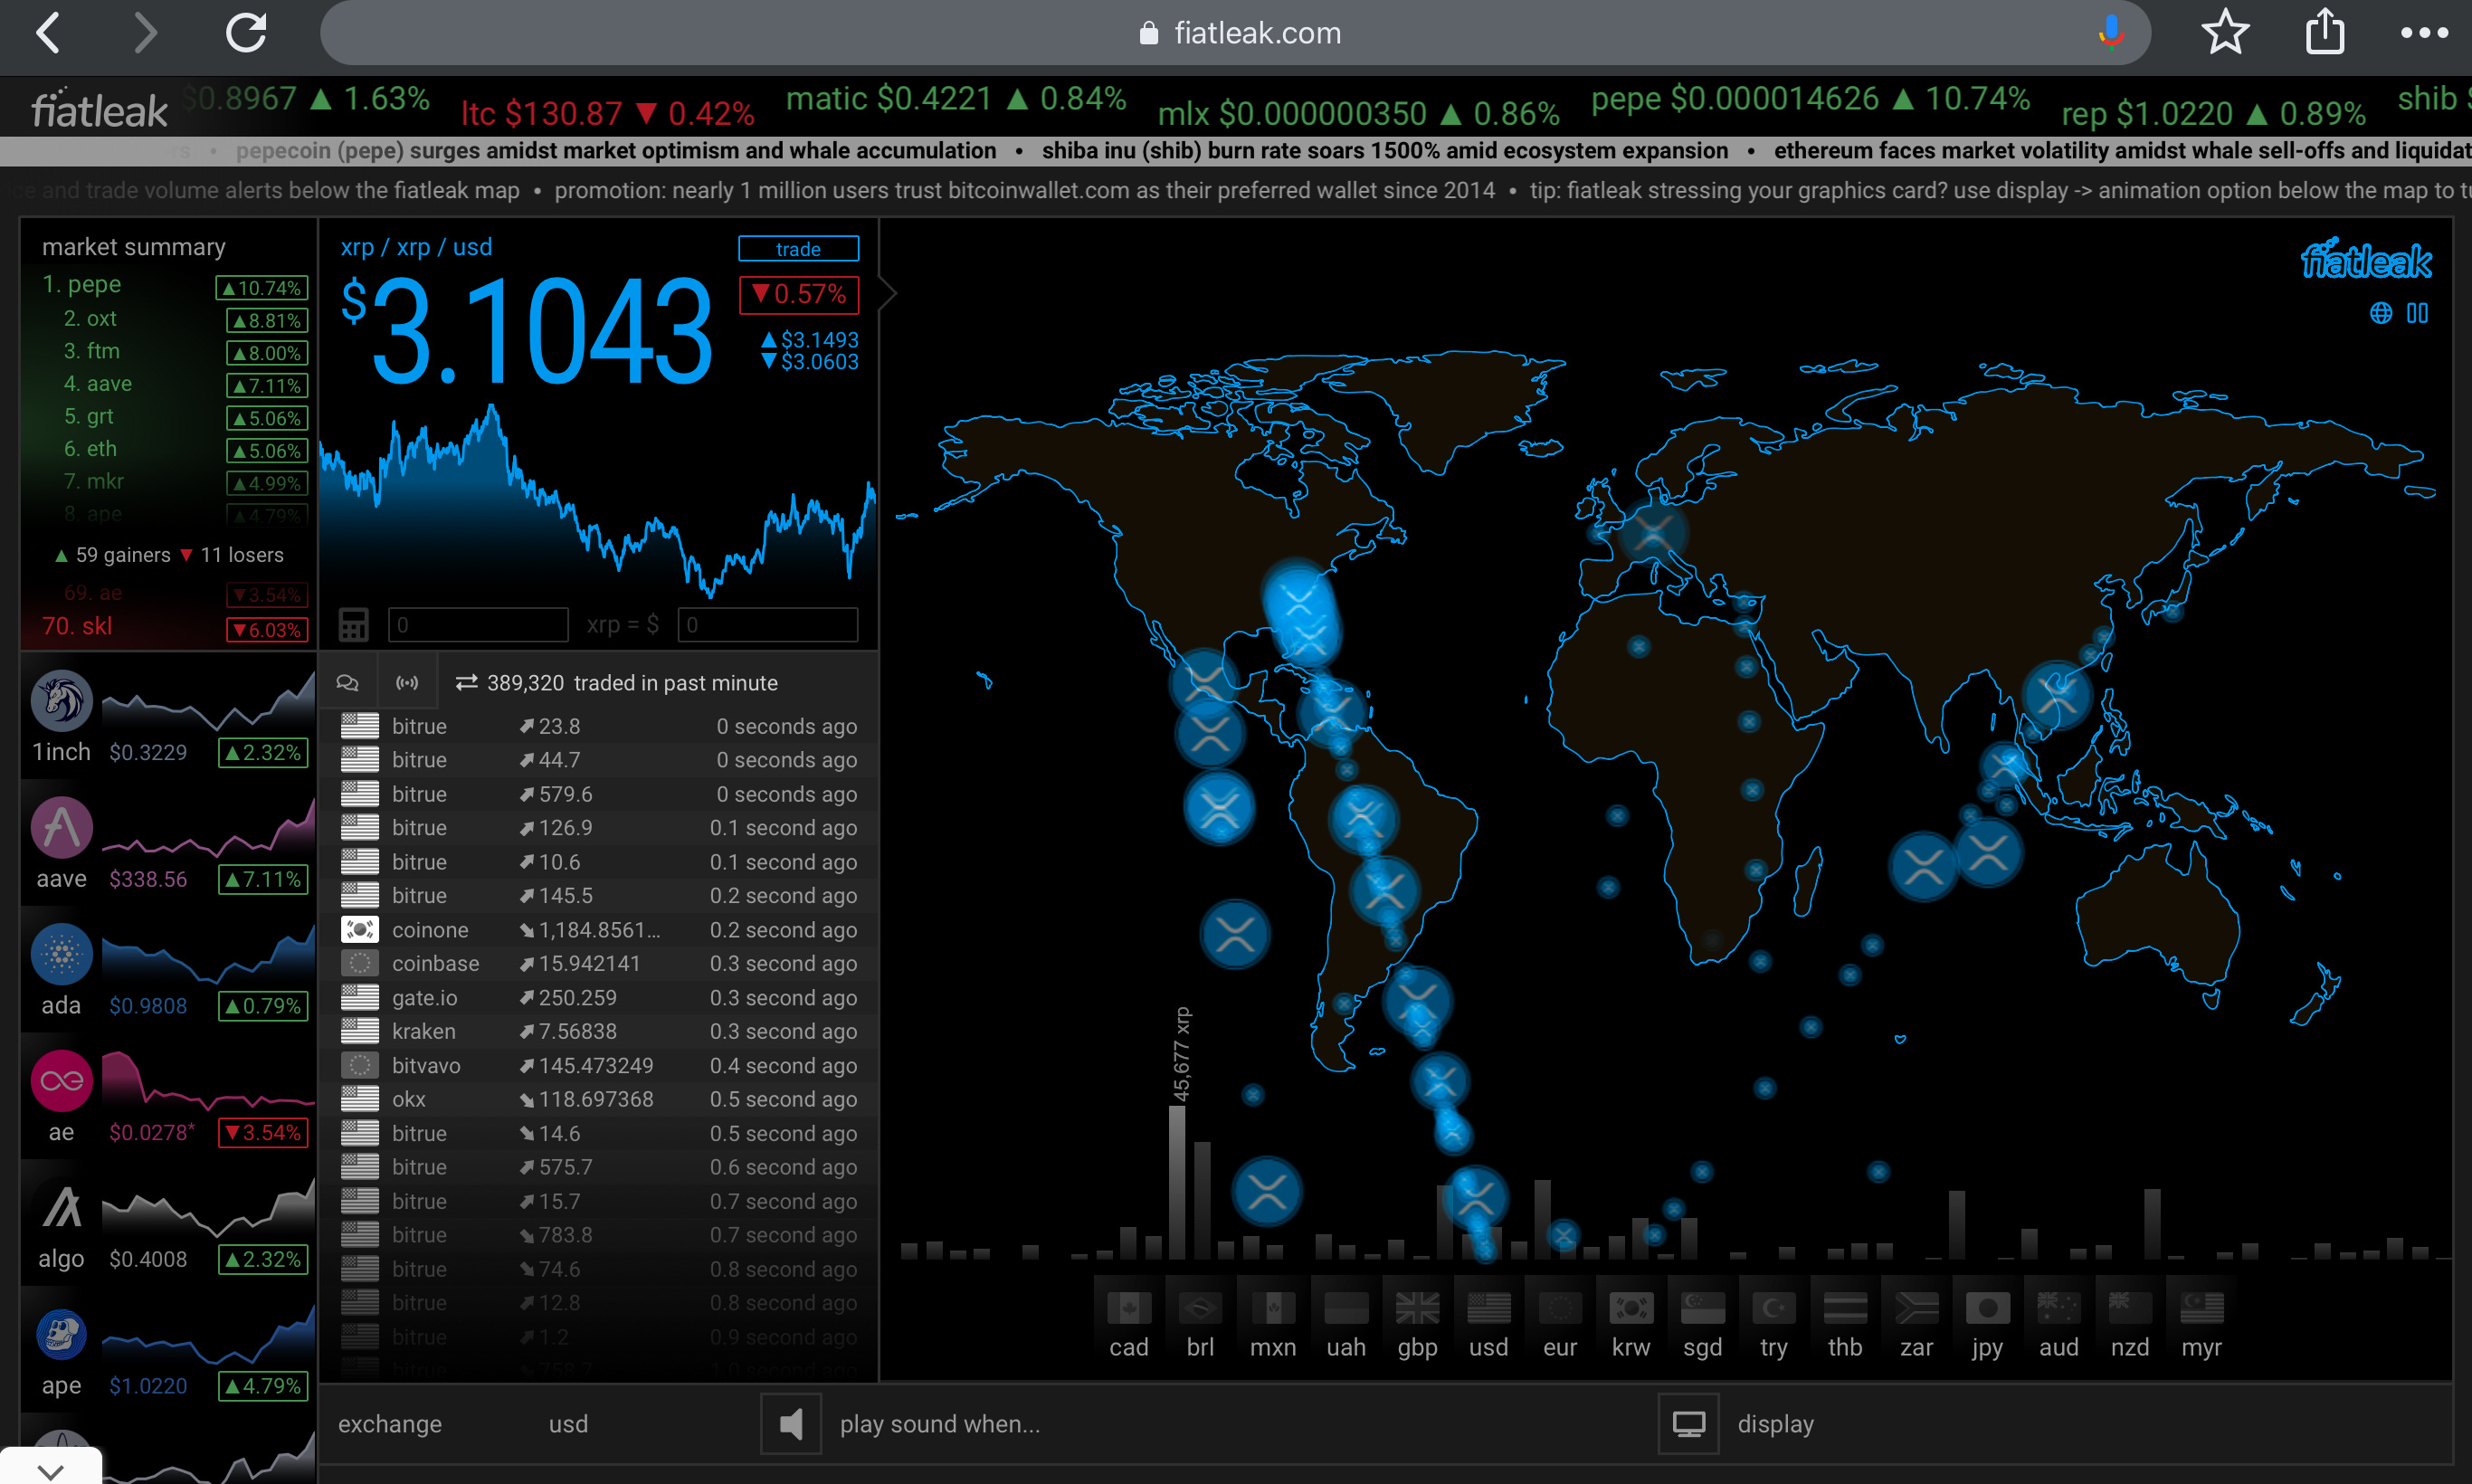Image resolution: width=2472 pixels, height=1484 pixels.
Task: Click the fiatleak logo at top left
Action: point(99,109)
